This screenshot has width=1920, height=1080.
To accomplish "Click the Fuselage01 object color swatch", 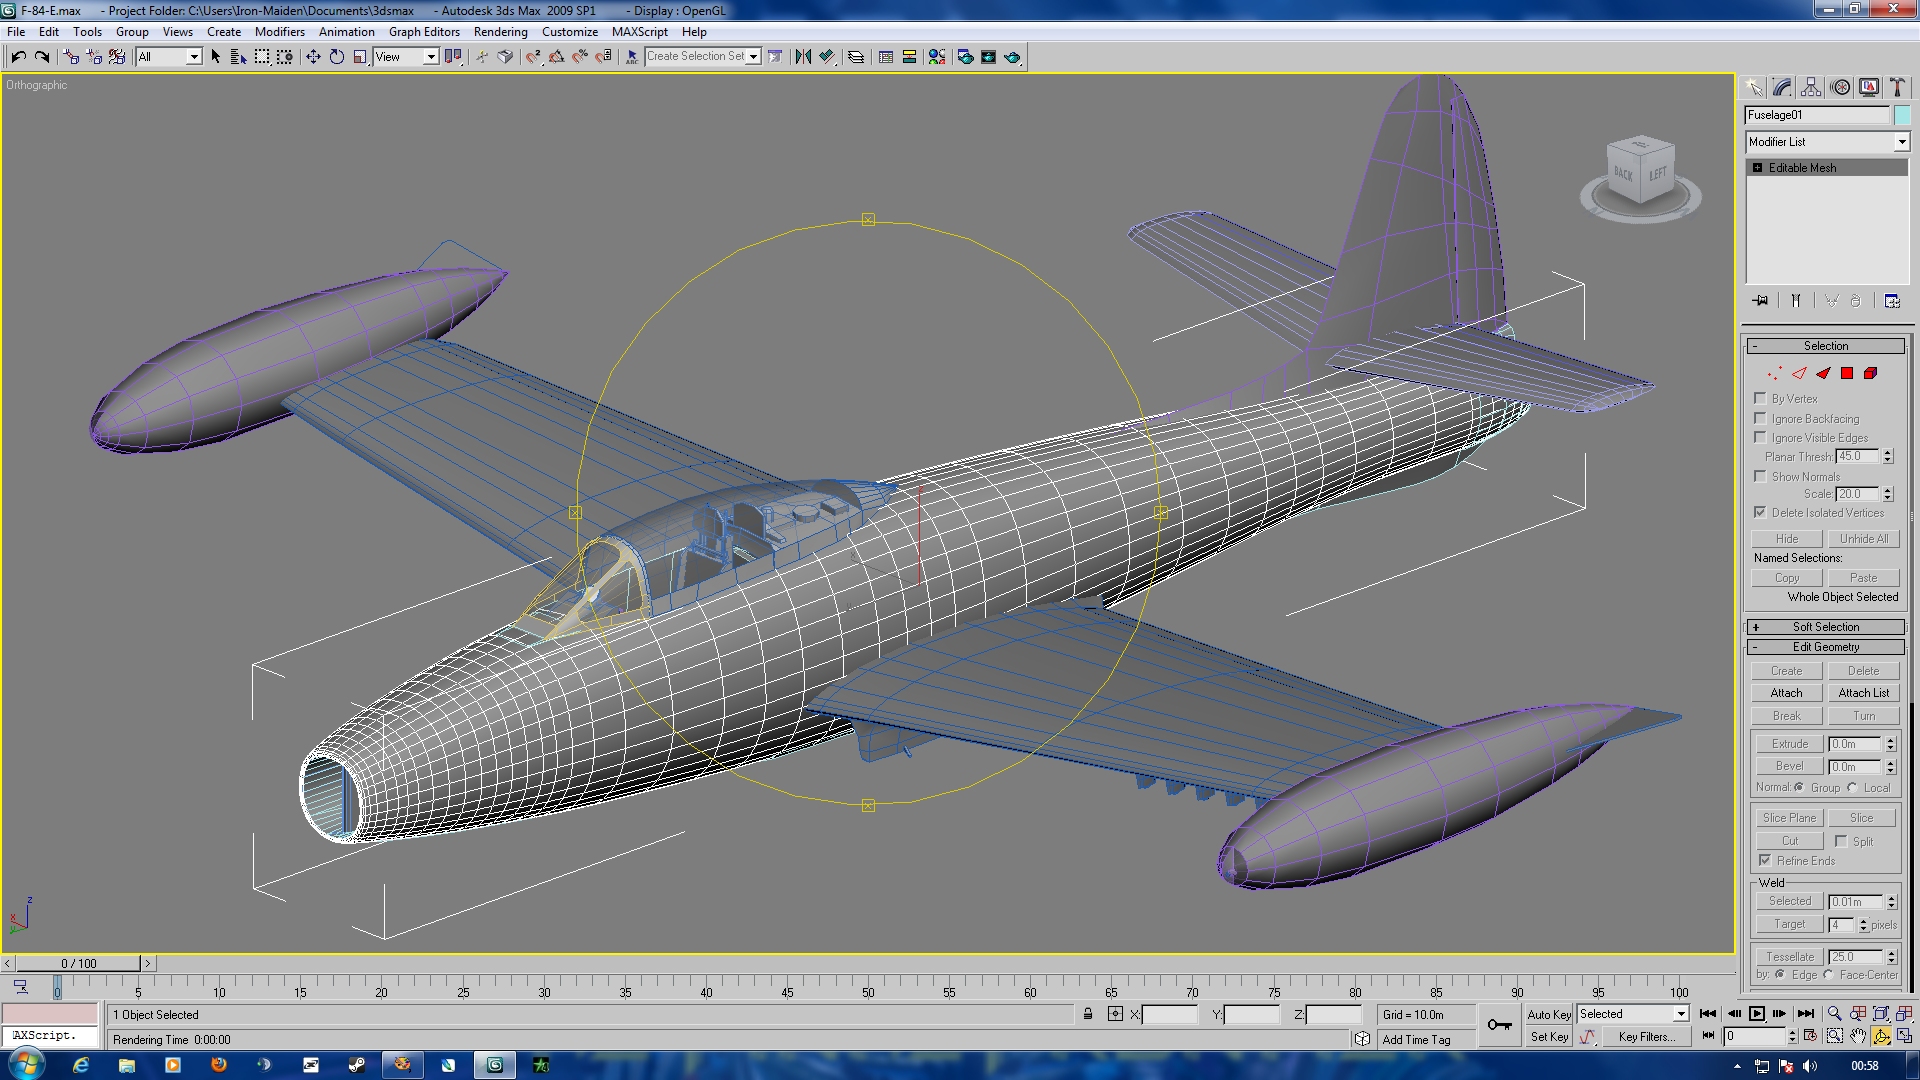I will (1902, 115).
